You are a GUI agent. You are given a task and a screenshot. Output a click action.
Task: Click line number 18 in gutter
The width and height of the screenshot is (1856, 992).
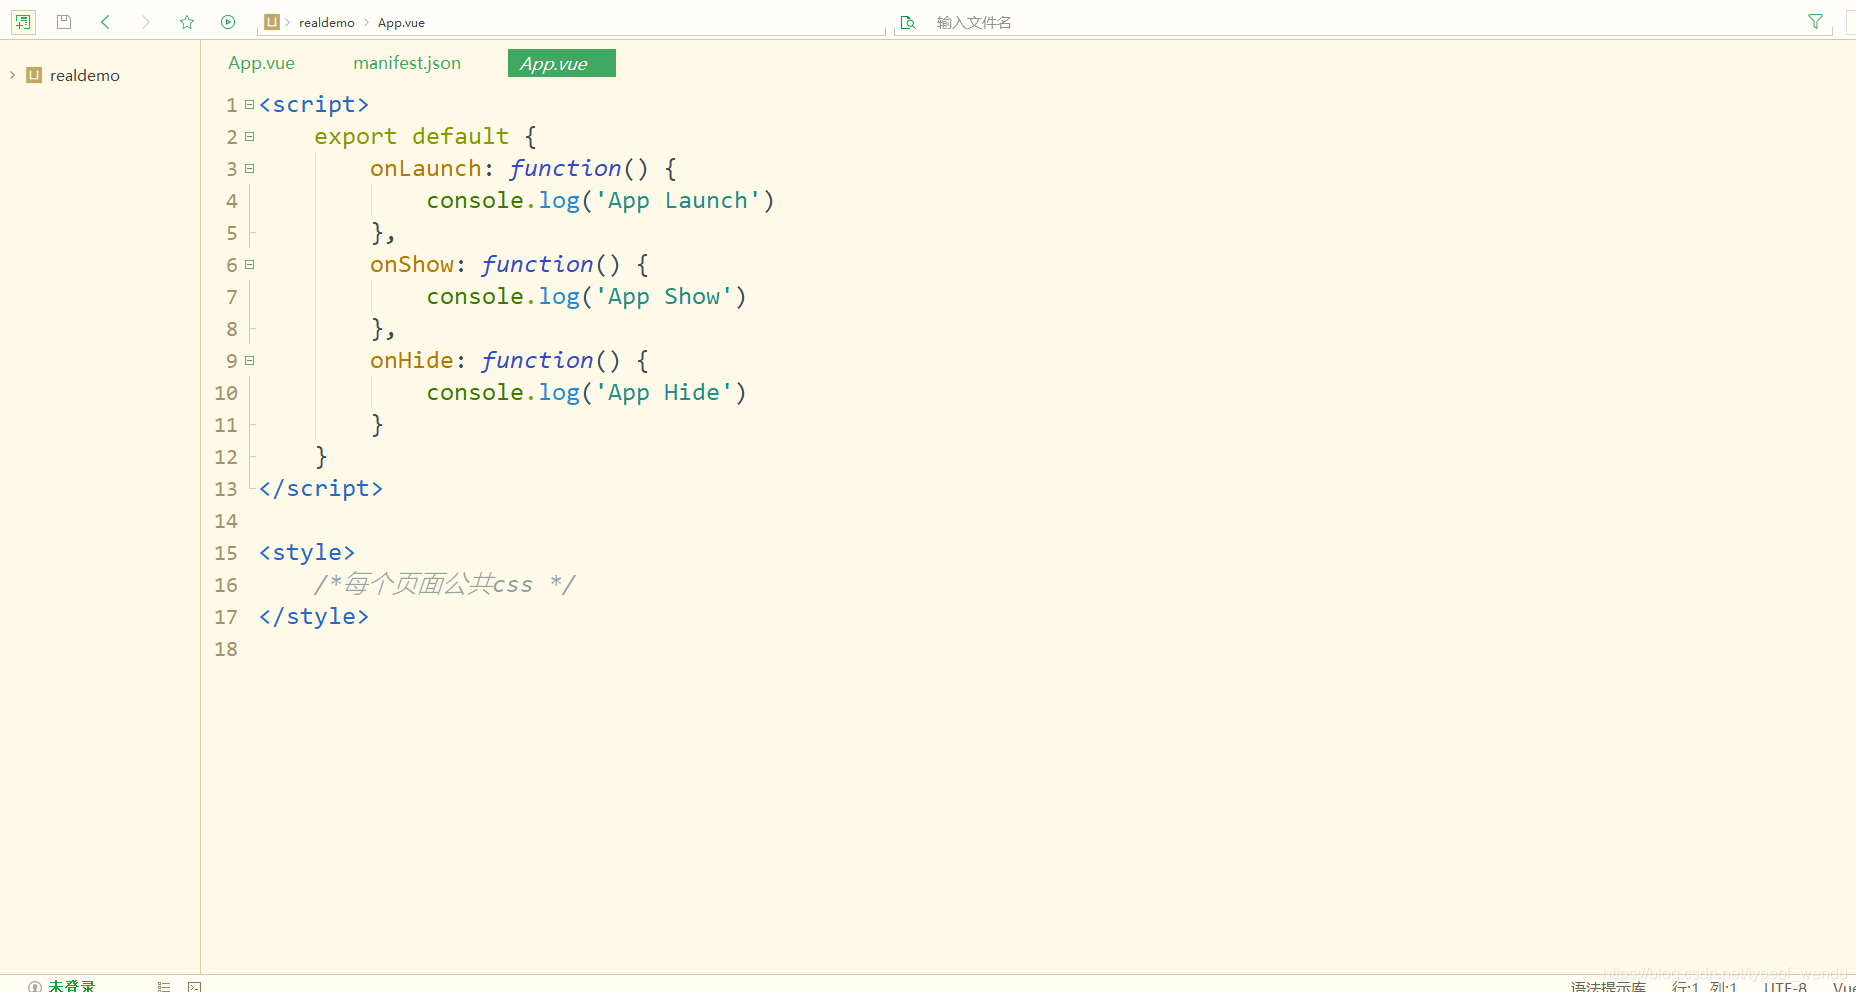[x=226, y=649]
